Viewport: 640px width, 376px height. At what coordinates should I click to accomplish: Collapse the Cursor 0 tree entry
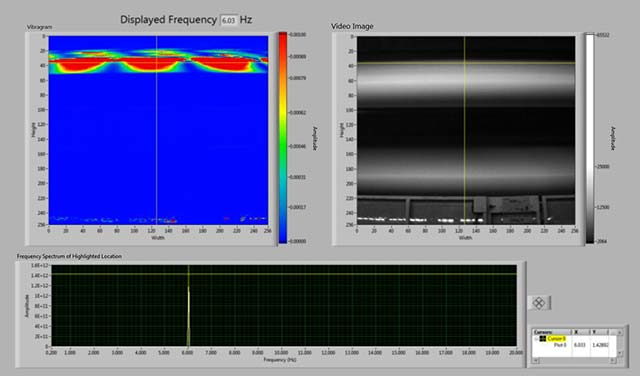point(536,339)
